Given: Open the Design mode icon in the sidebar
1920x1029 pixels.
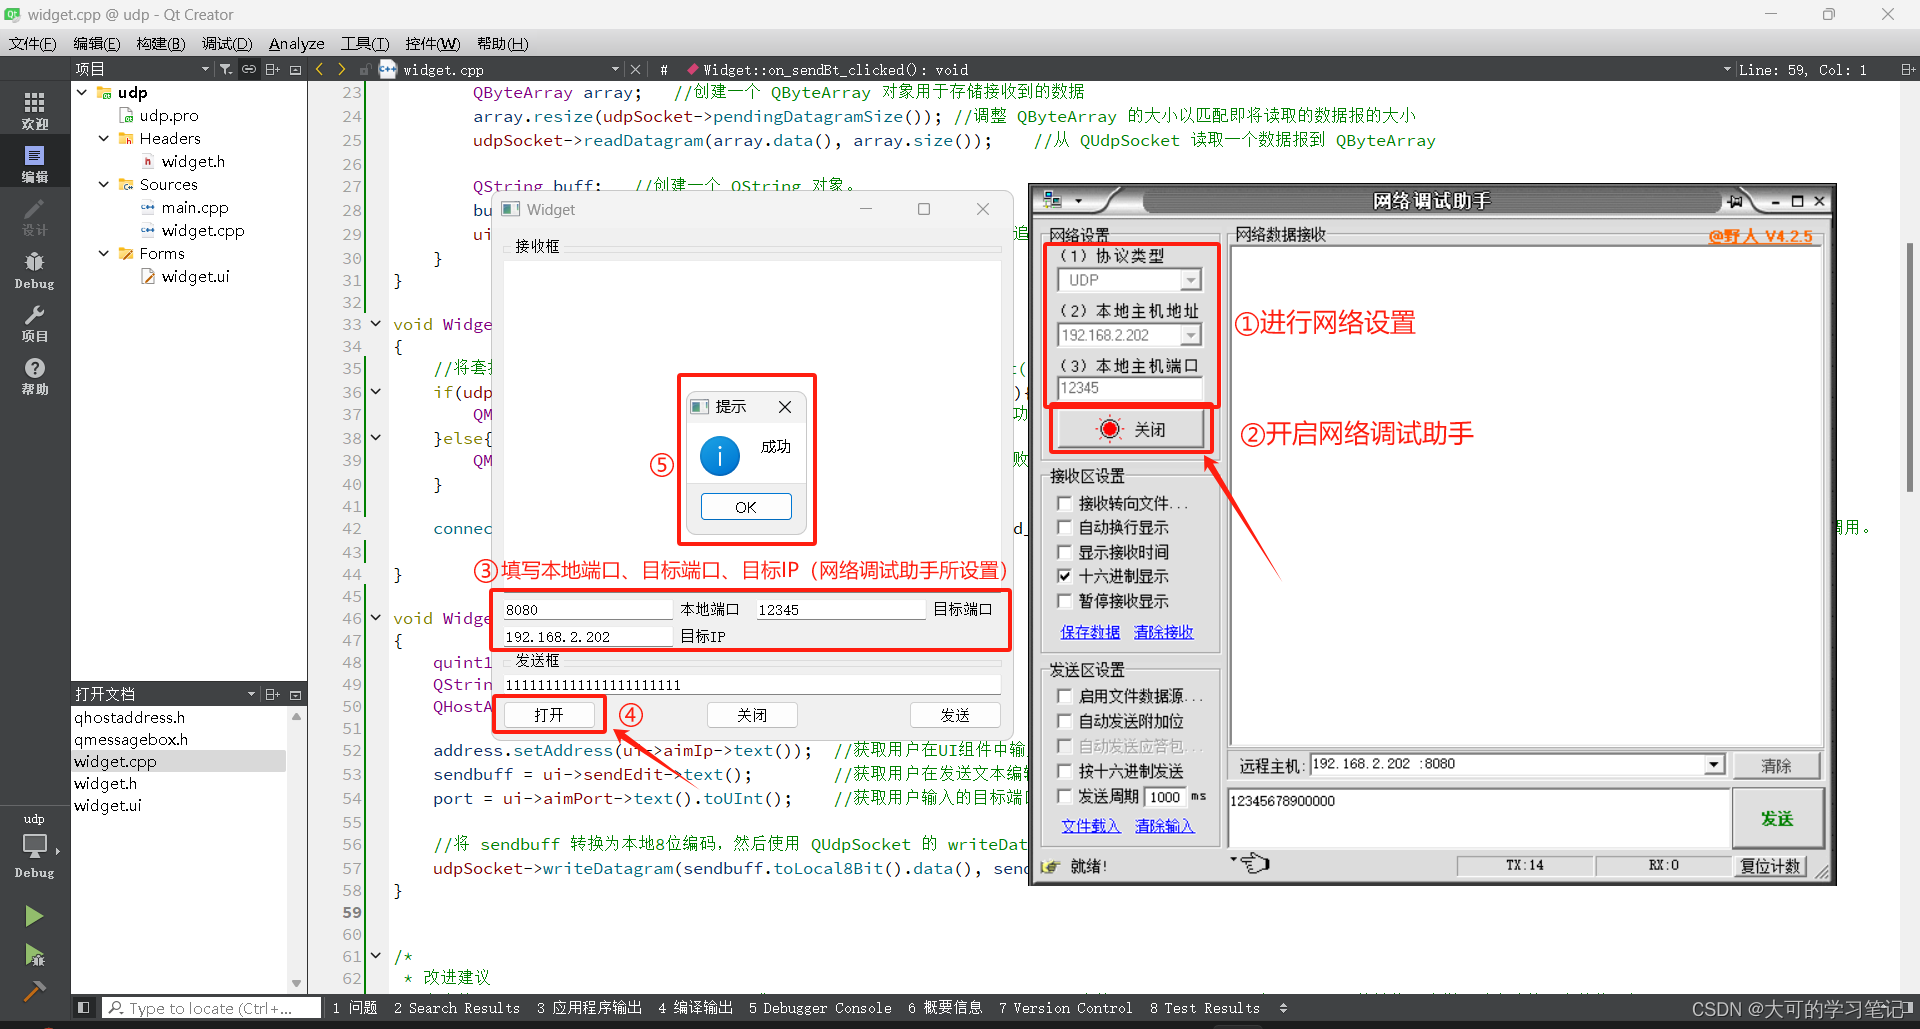Looking at the screenshot, I should [x=34, y=216].
